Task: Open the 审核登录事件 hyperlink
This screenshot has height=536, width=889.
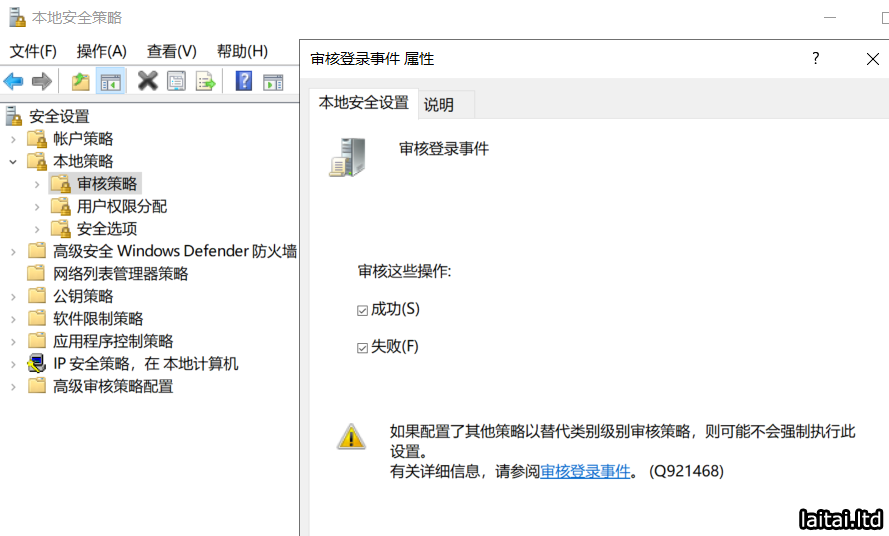Action: pos(586,470)
